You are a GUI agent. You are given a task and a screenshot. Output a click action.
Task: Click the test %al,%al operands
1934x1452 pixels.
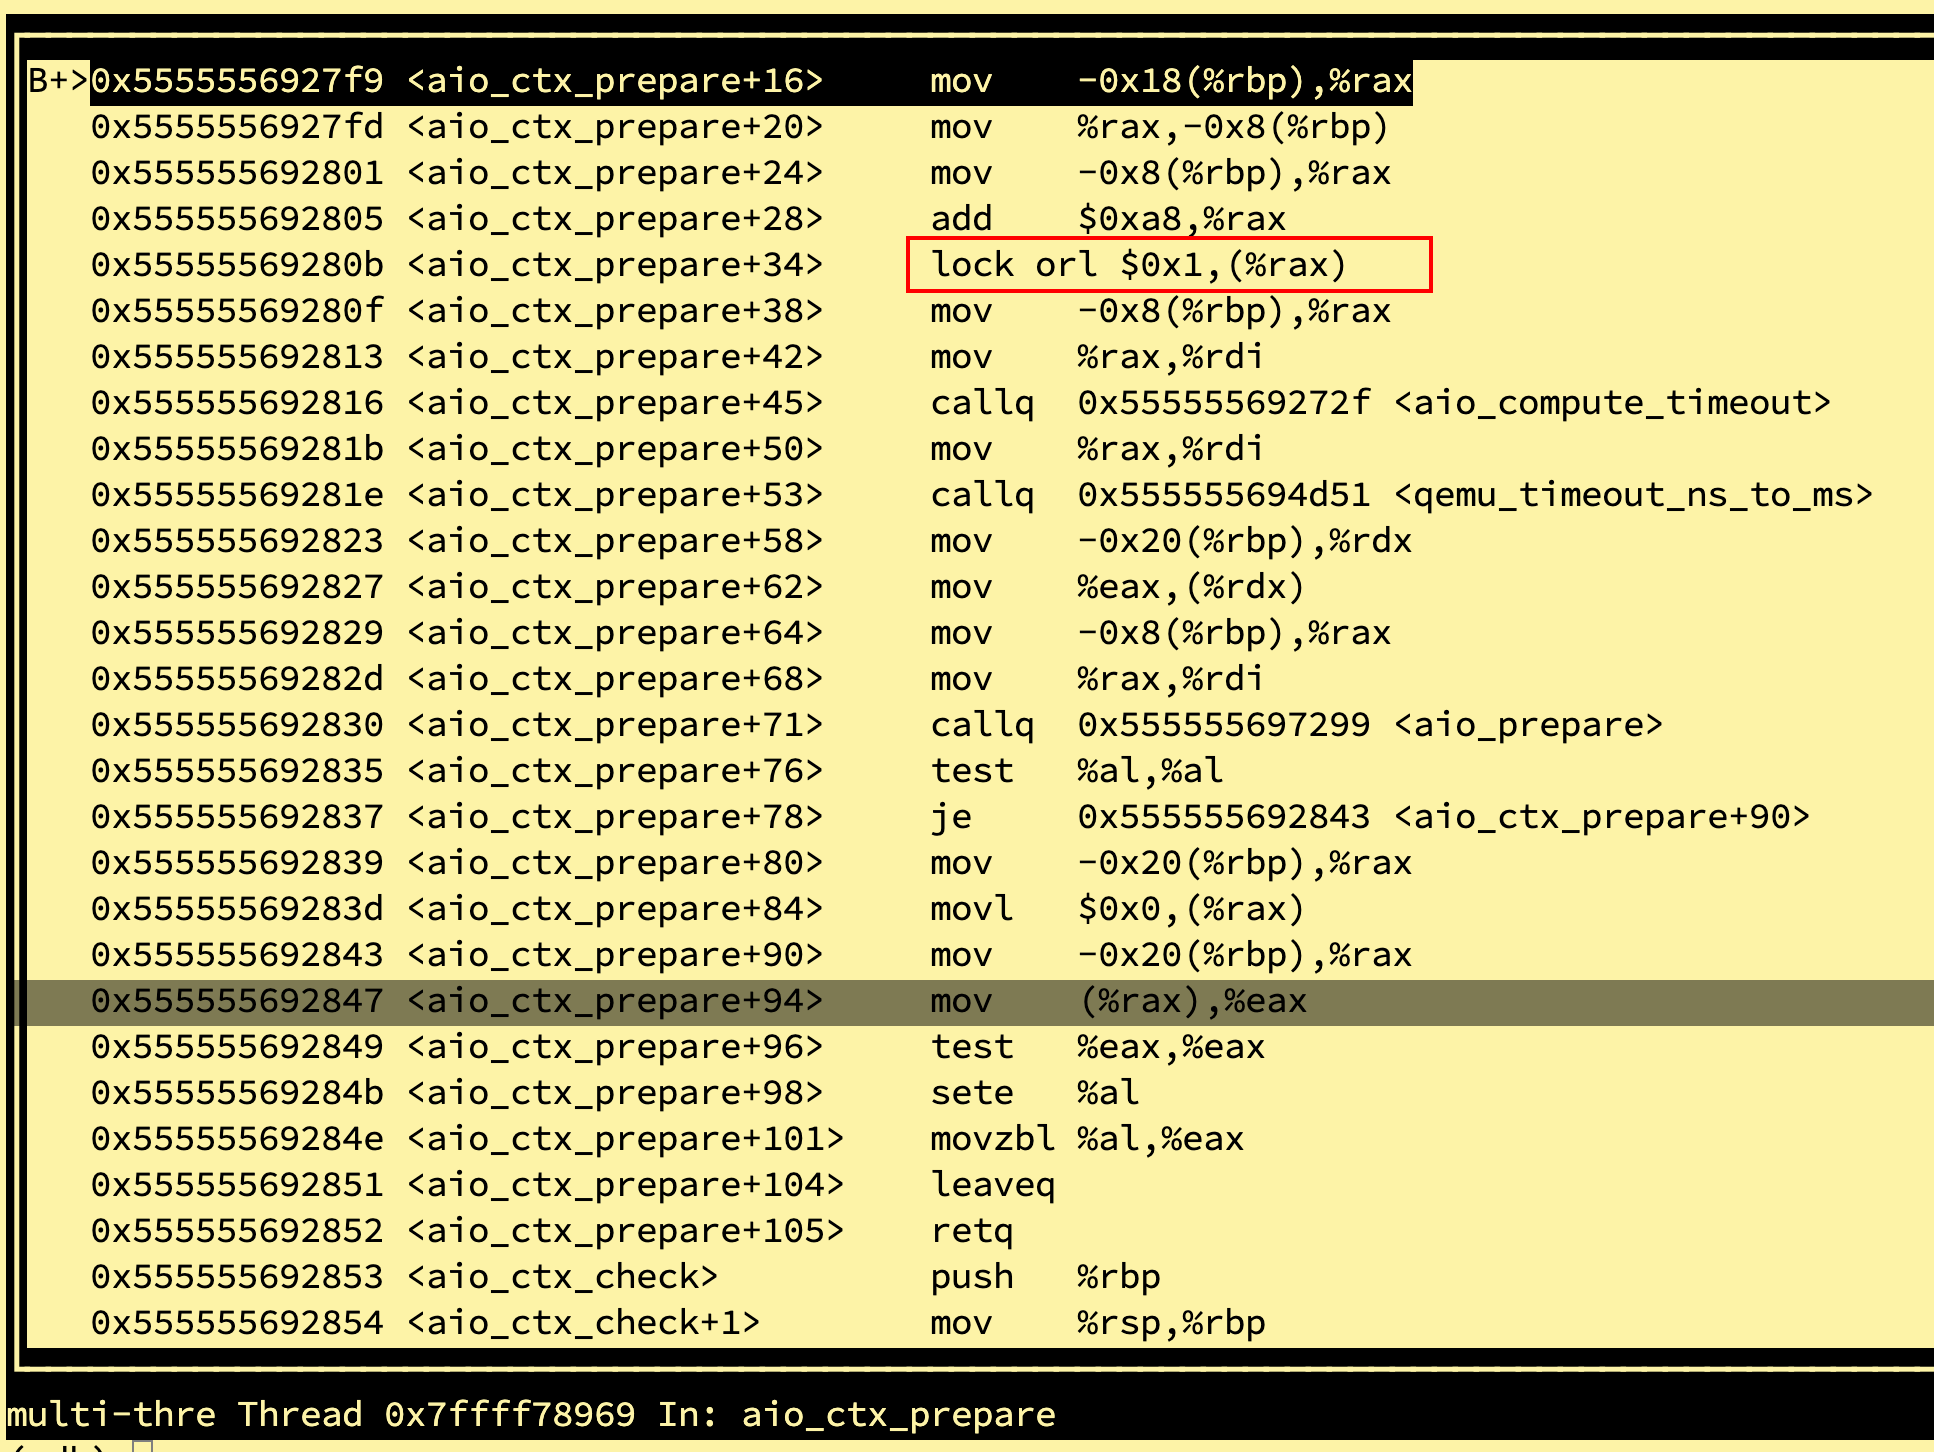coord(1150,771)
